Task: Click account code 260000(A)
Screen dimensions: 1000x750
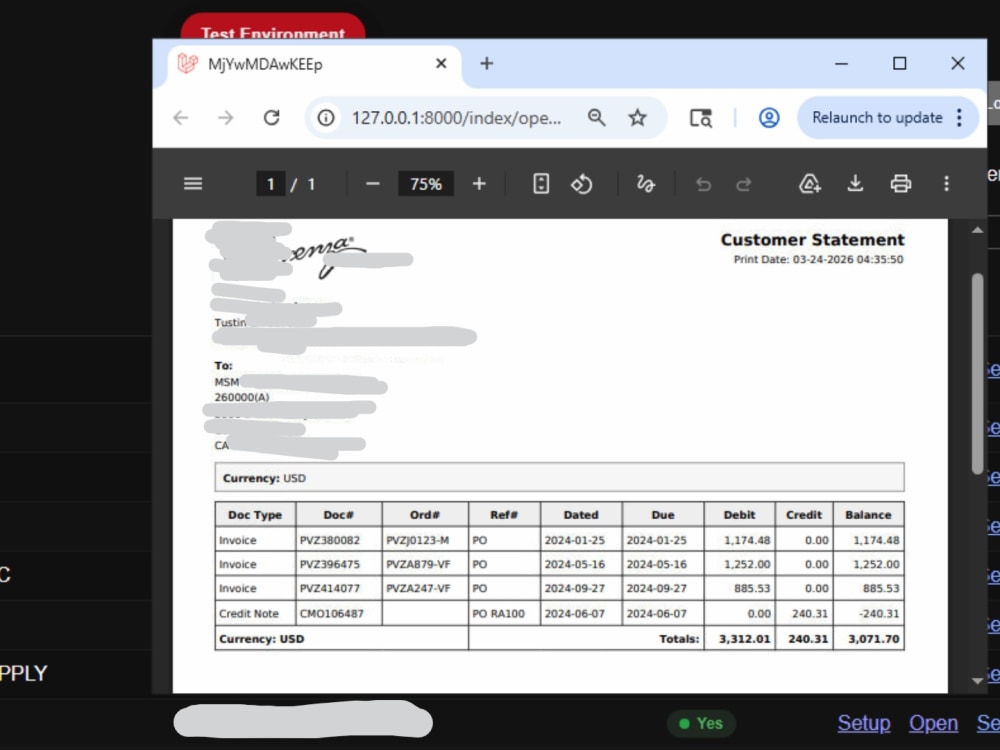Action: point(242,397)
